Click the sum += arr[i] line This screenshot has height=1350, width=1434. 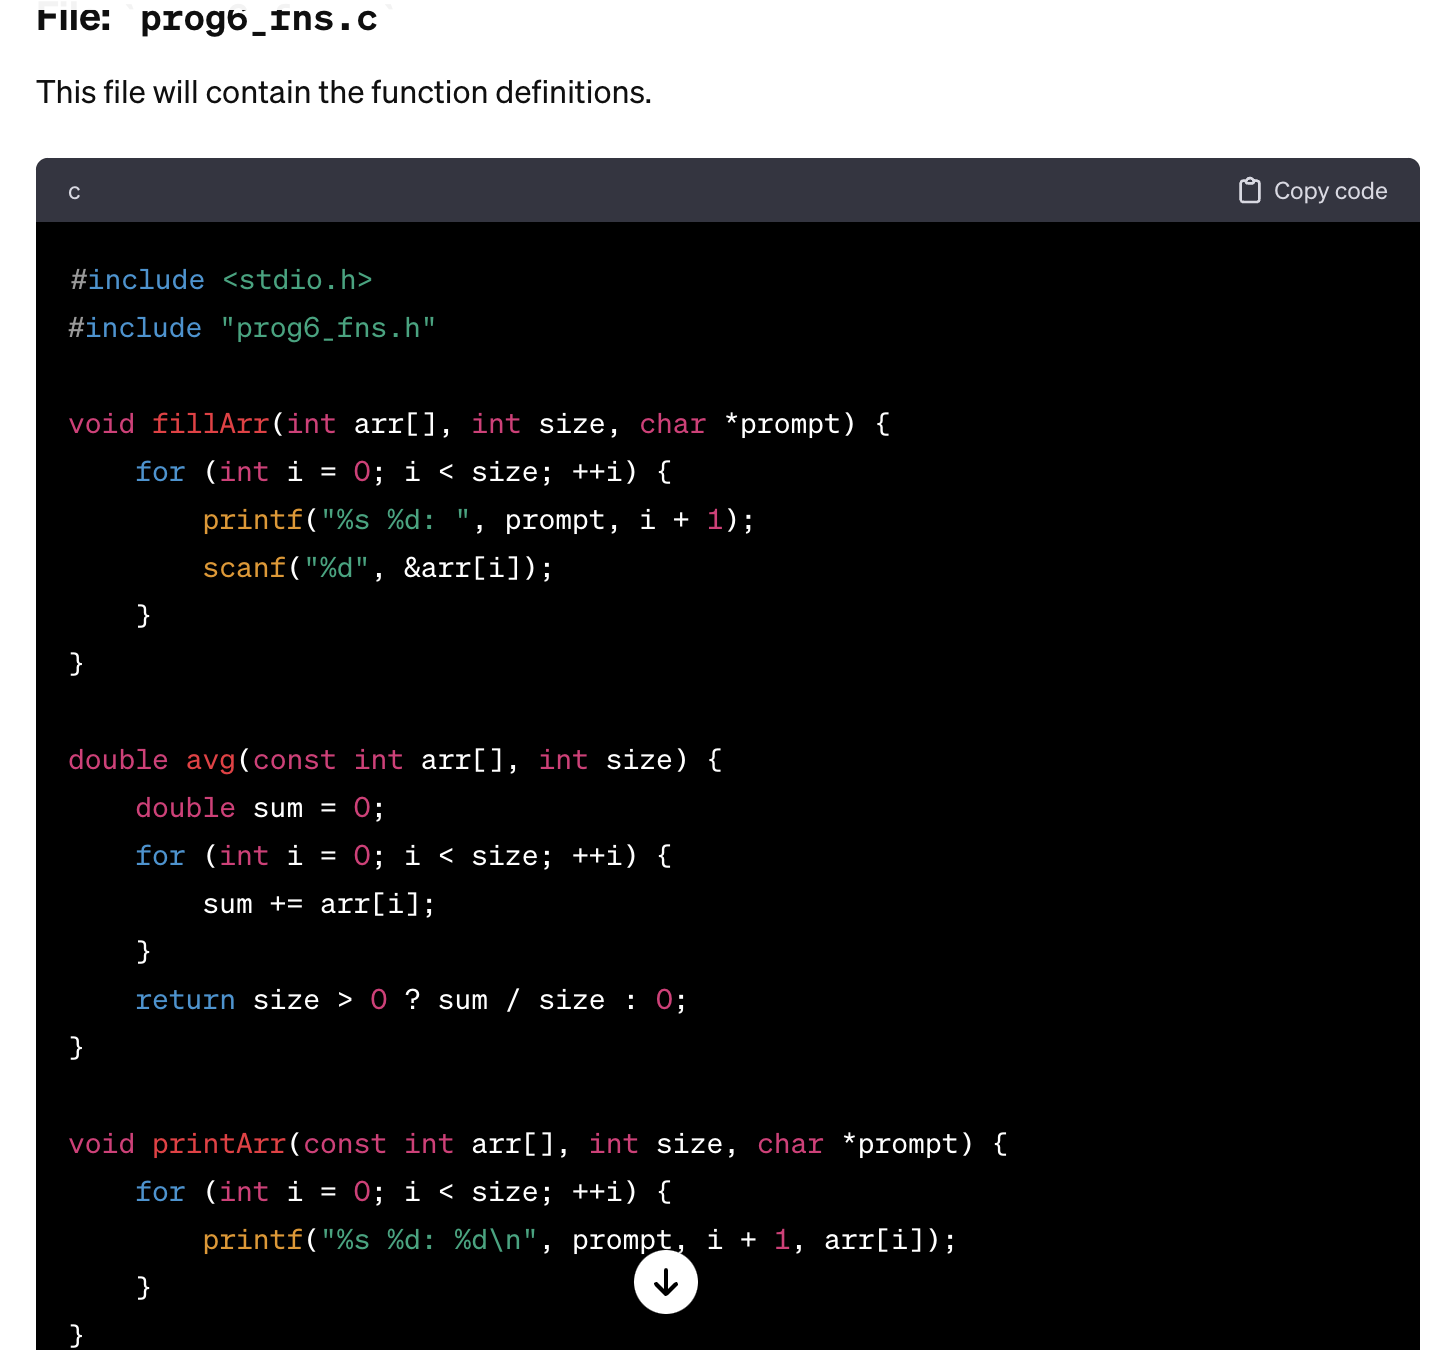click(x=319, y=903)
